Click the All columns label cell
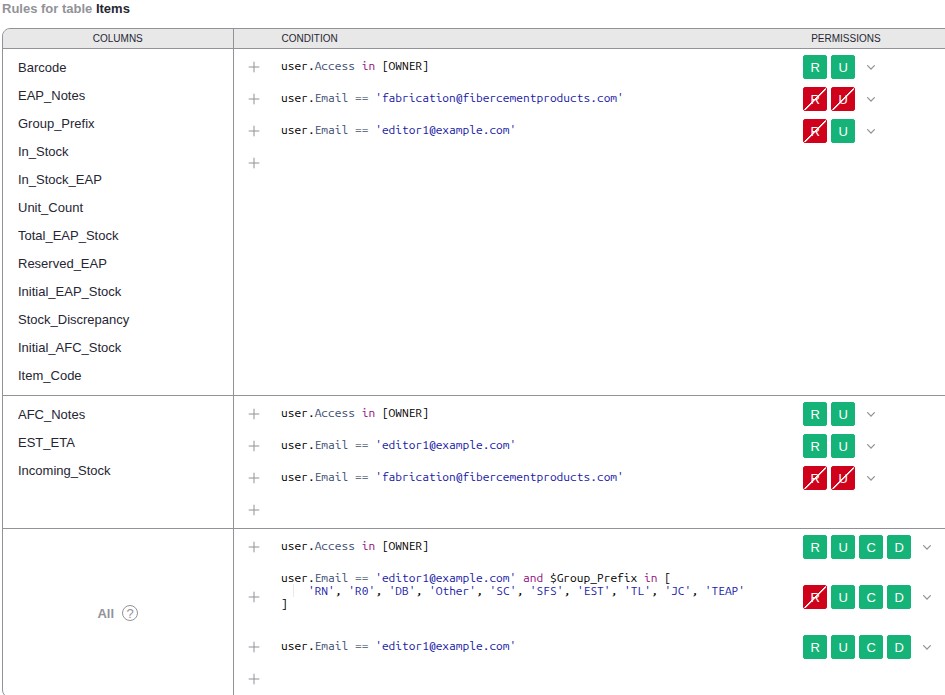 tap(106, 613)
